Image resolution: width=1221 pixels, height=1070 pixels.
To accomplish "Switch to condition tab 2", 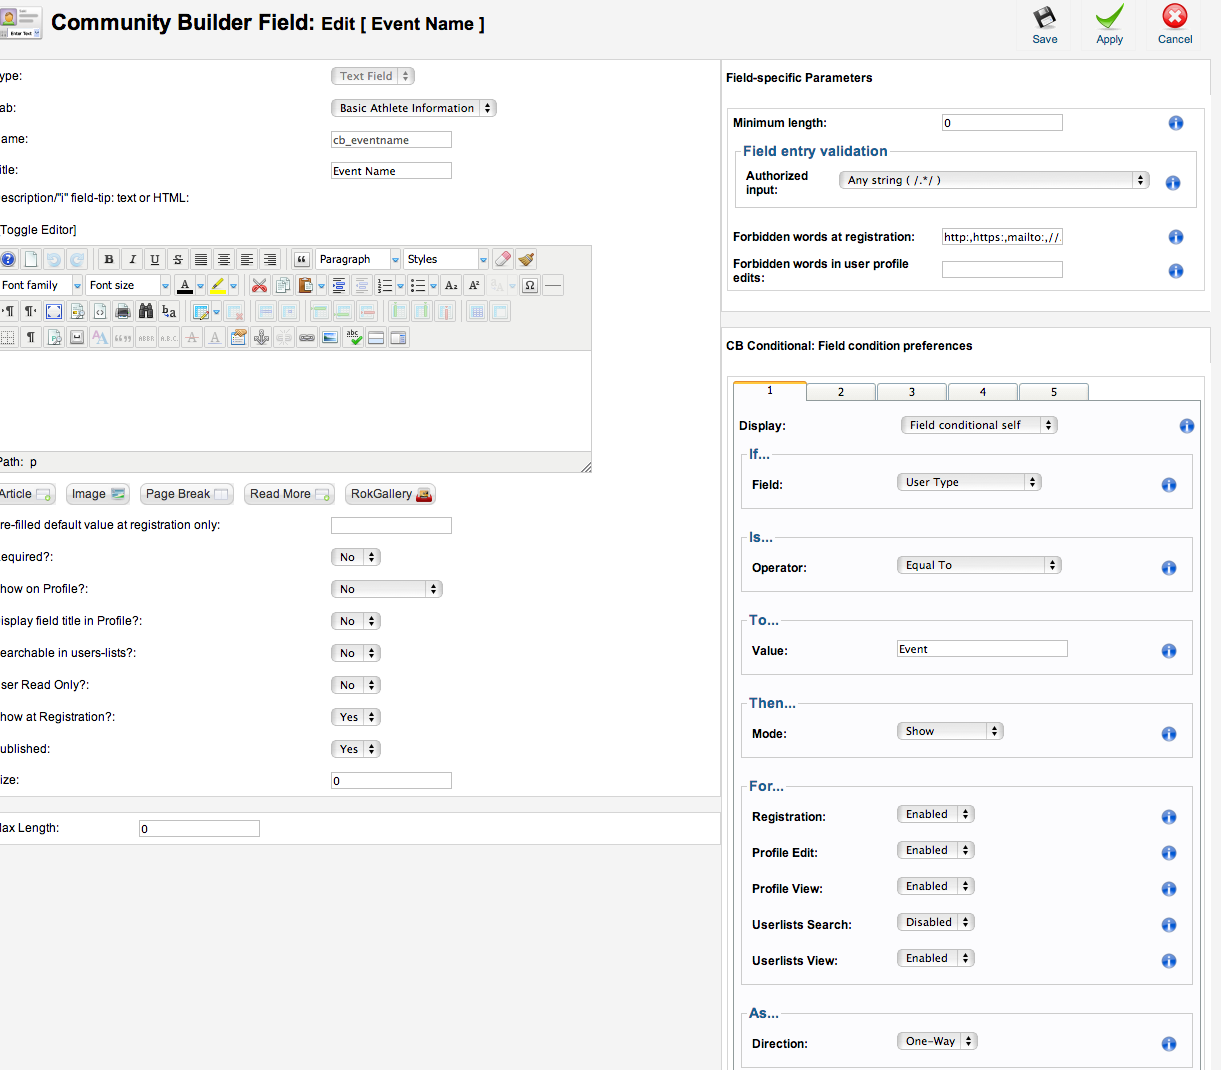I will [841, 392].
